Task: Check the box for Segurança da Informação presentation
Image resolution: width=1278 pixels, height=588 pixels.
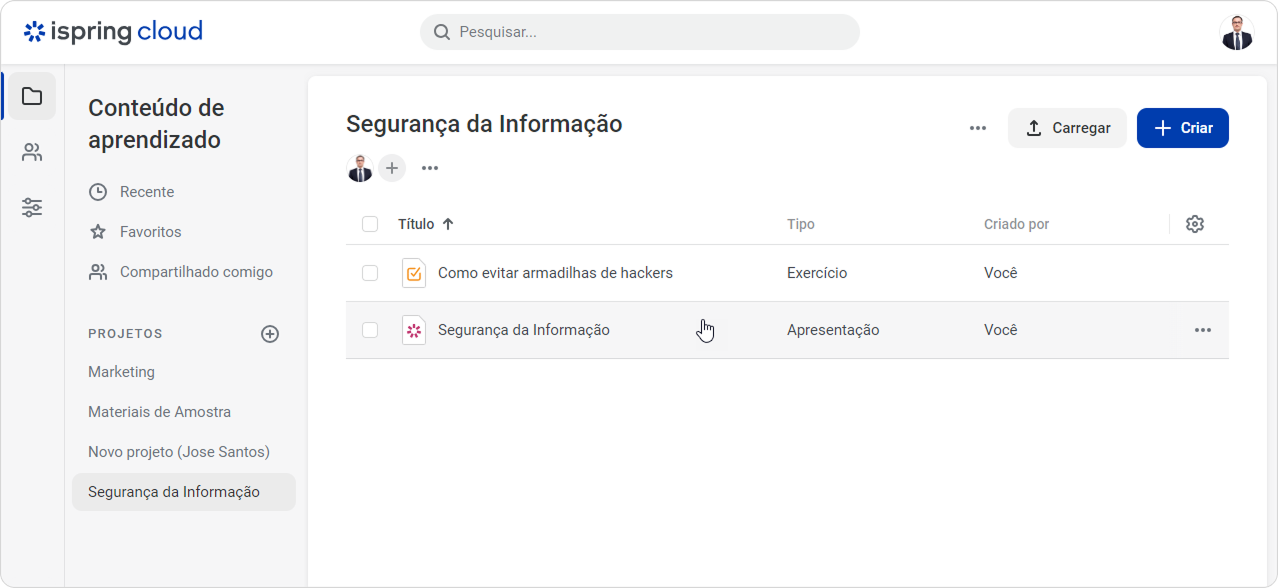Action: tap(370, 330)
